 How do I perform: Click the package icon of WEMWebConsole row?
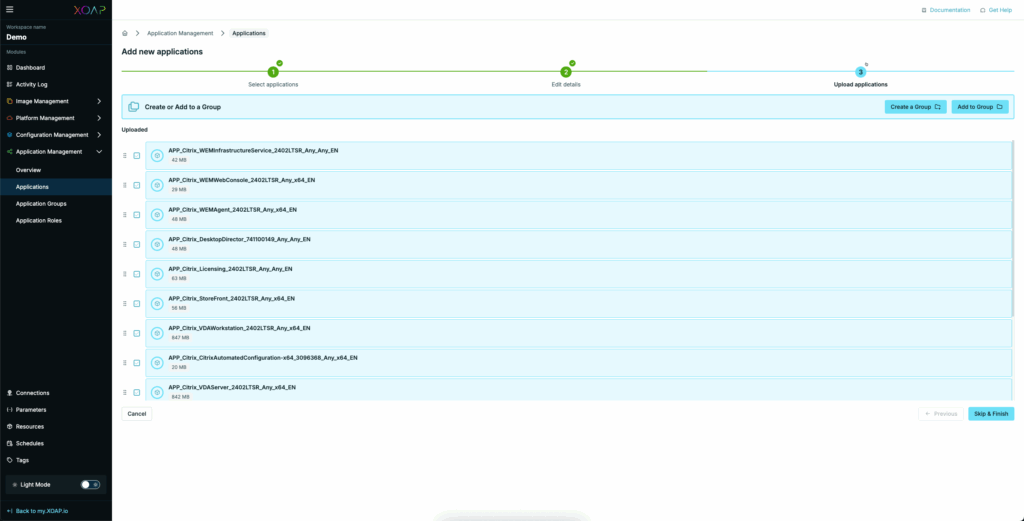click(x=157, y=185)
